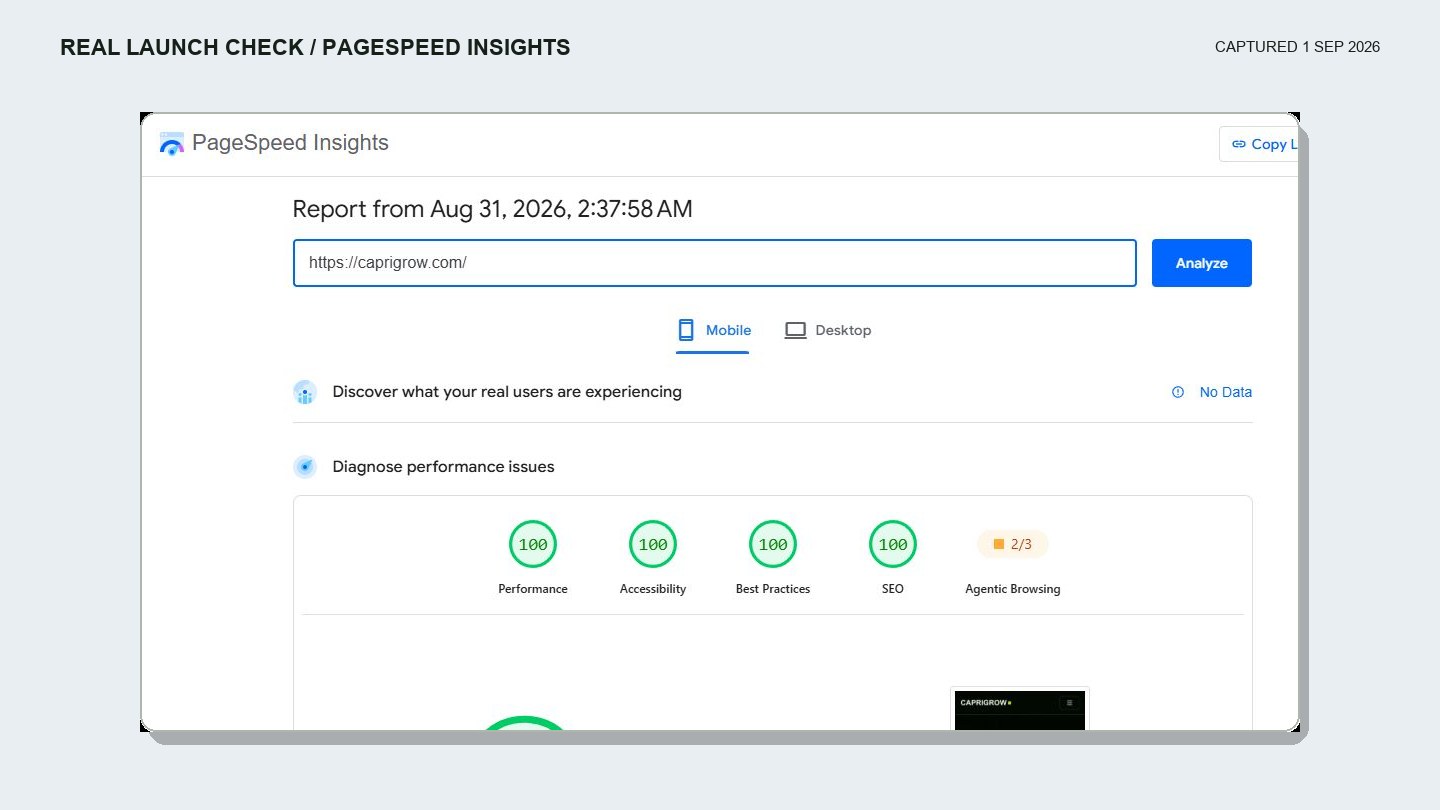The width and height of the screenshot is (1440, 810).
Task: Click the 2/3 Agentic Browsing badge
Action: click(1013, 545)
